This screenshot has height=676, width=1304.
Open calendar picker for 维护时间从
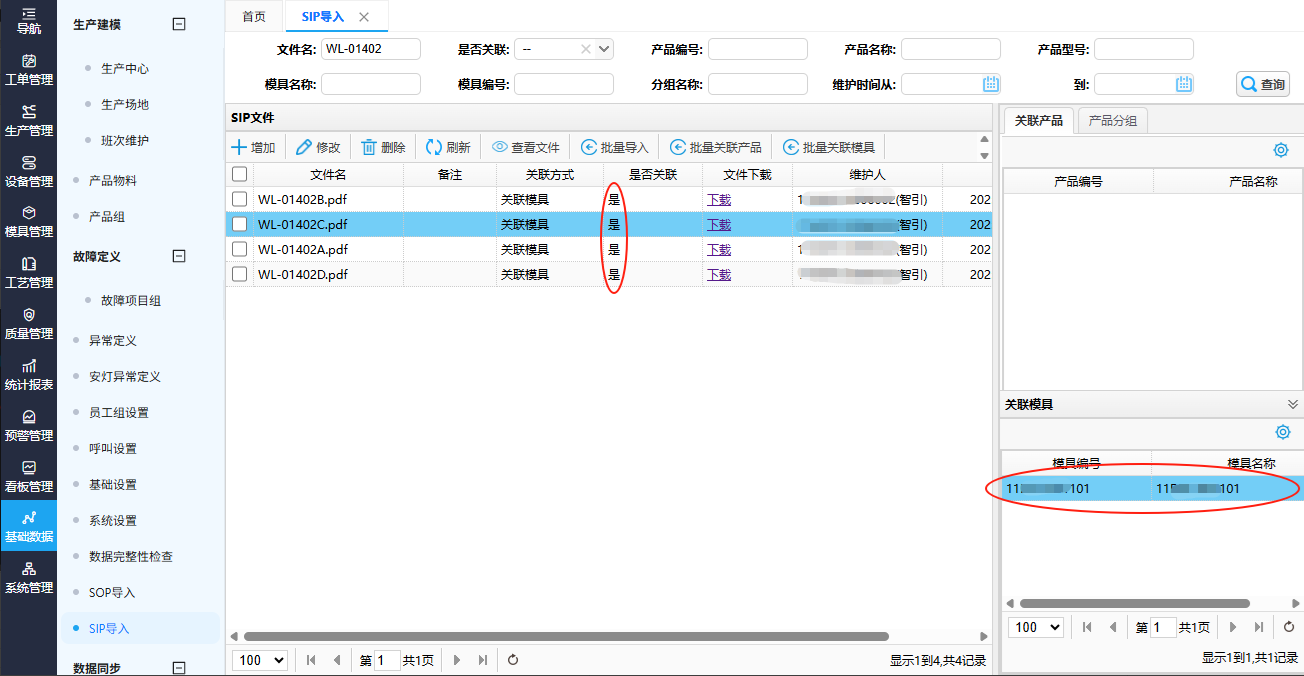click(x=991, y=84)
